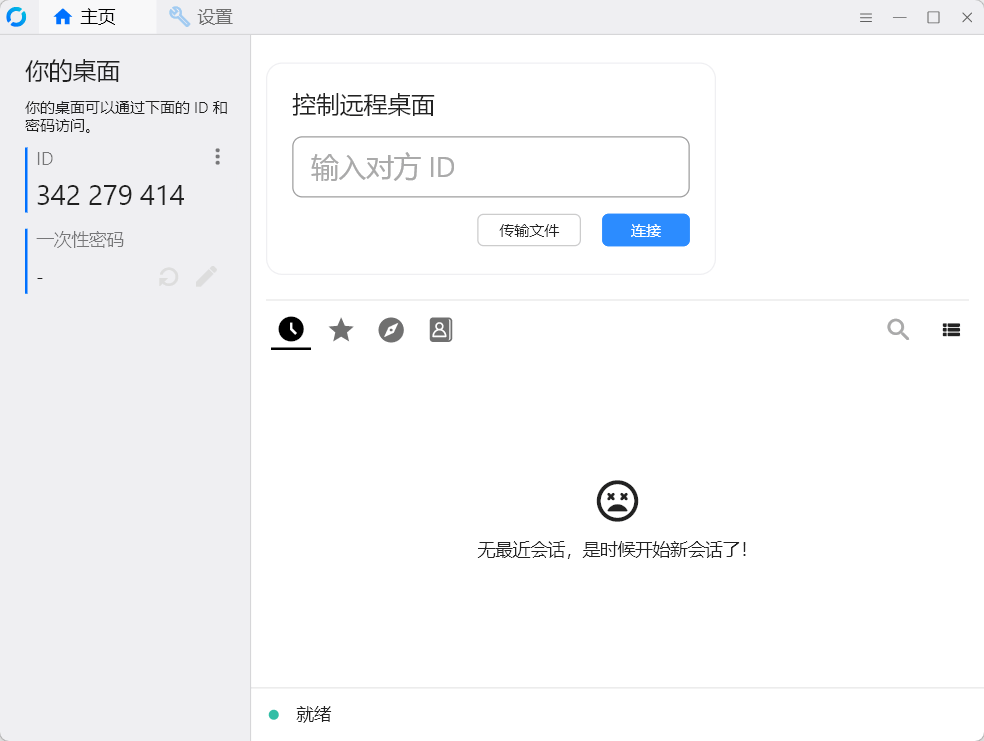
Task: Switch to the 设置 tab
Action: pyautogui.click(x=201, y=17)
